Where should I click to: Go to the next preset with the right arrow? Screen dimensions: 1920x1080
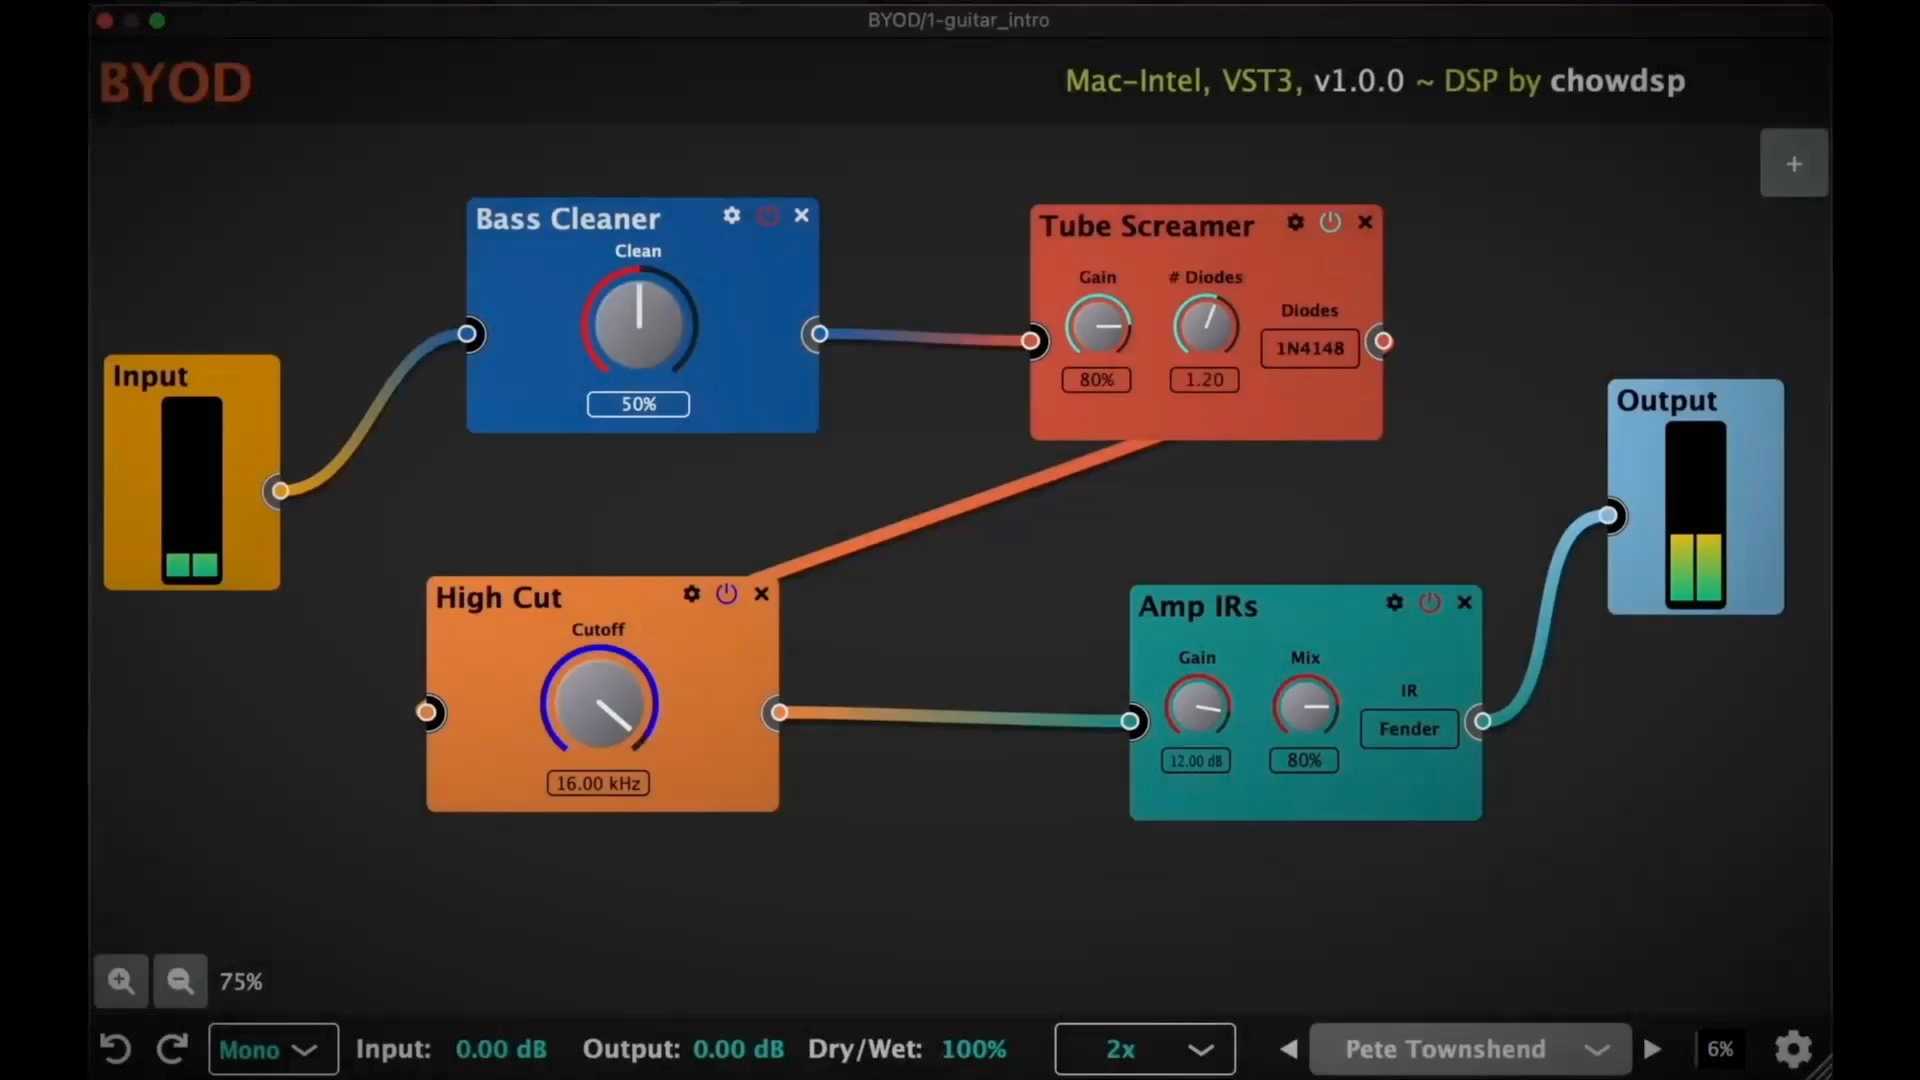pyautogui.click(x=1652, y=1049)
